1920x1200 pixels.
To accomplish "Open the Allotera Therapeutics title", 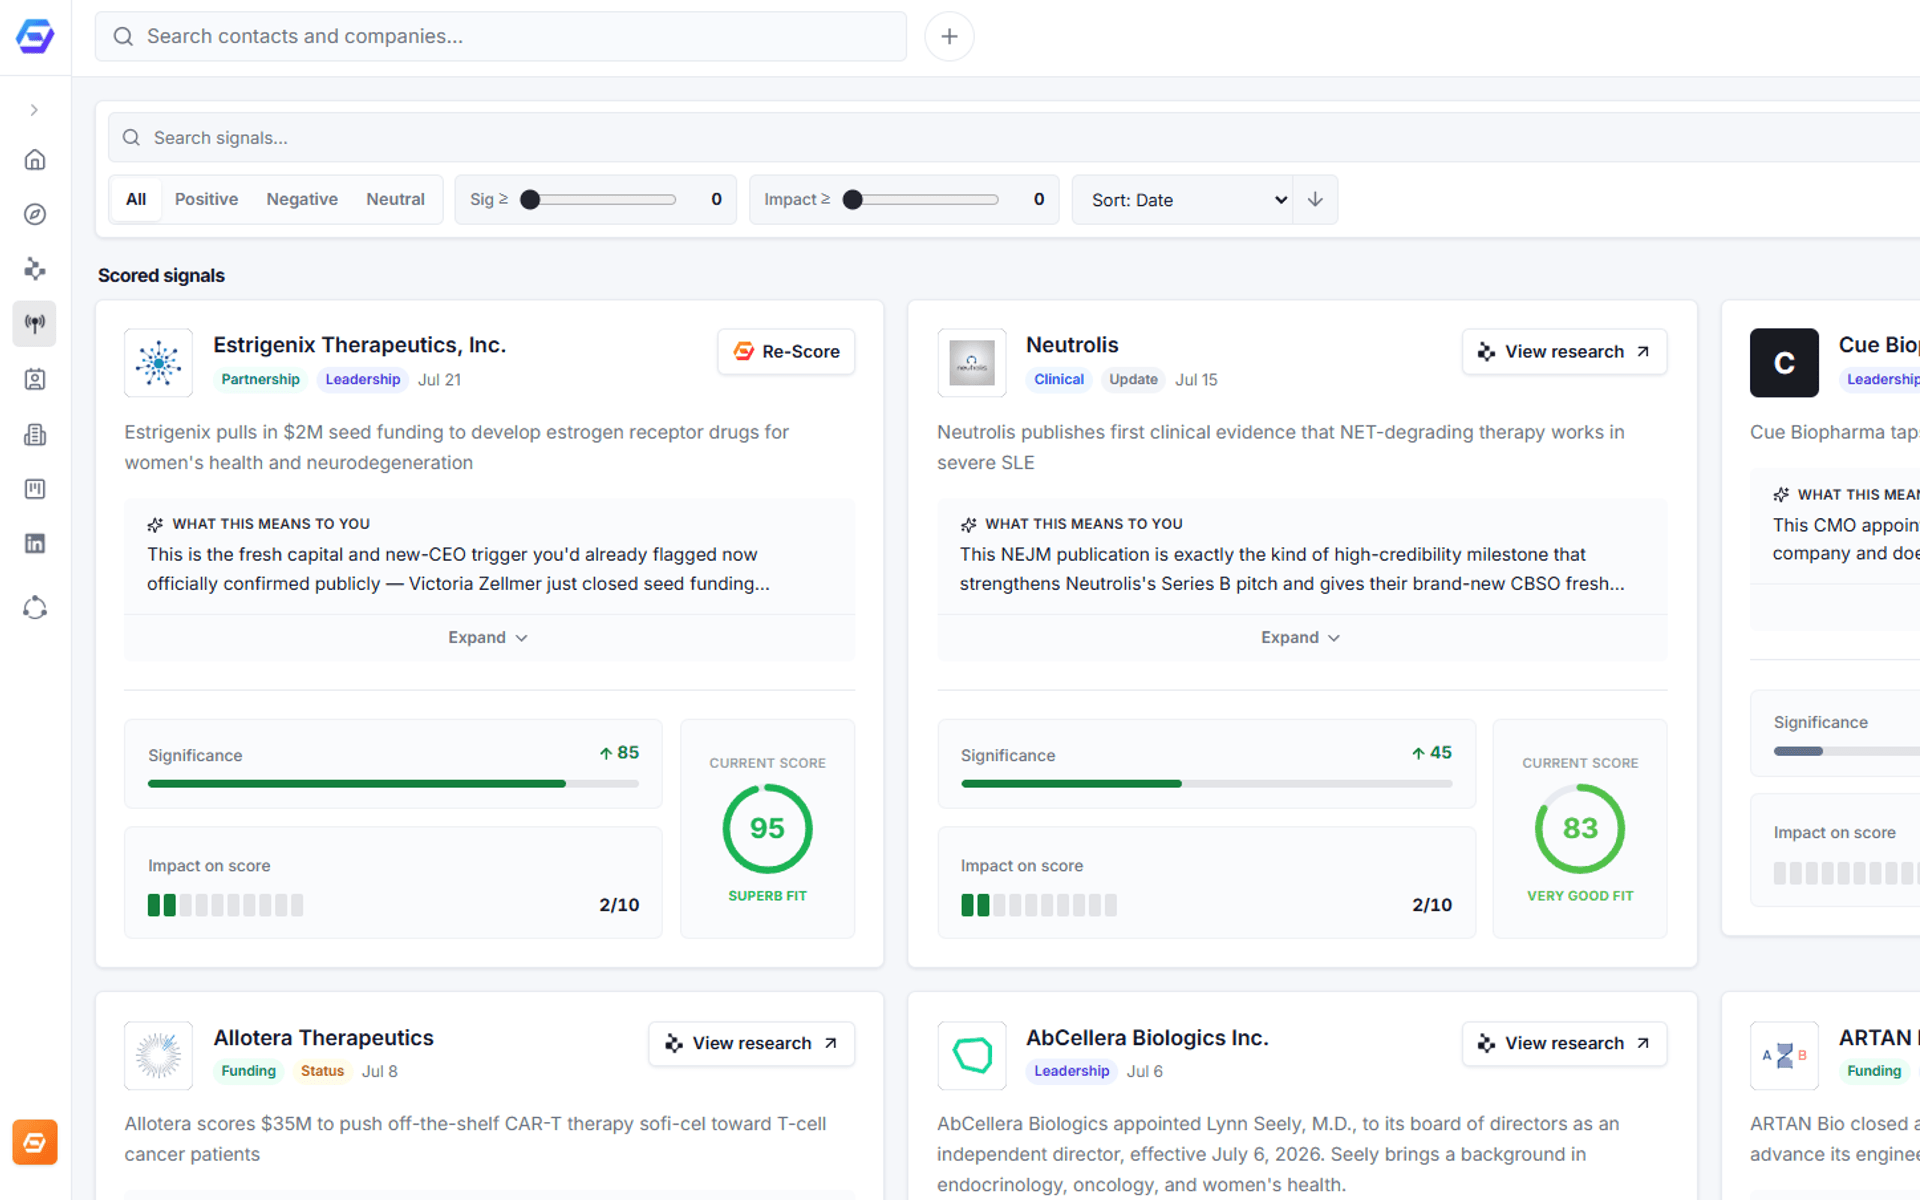I will (323, 1038).
